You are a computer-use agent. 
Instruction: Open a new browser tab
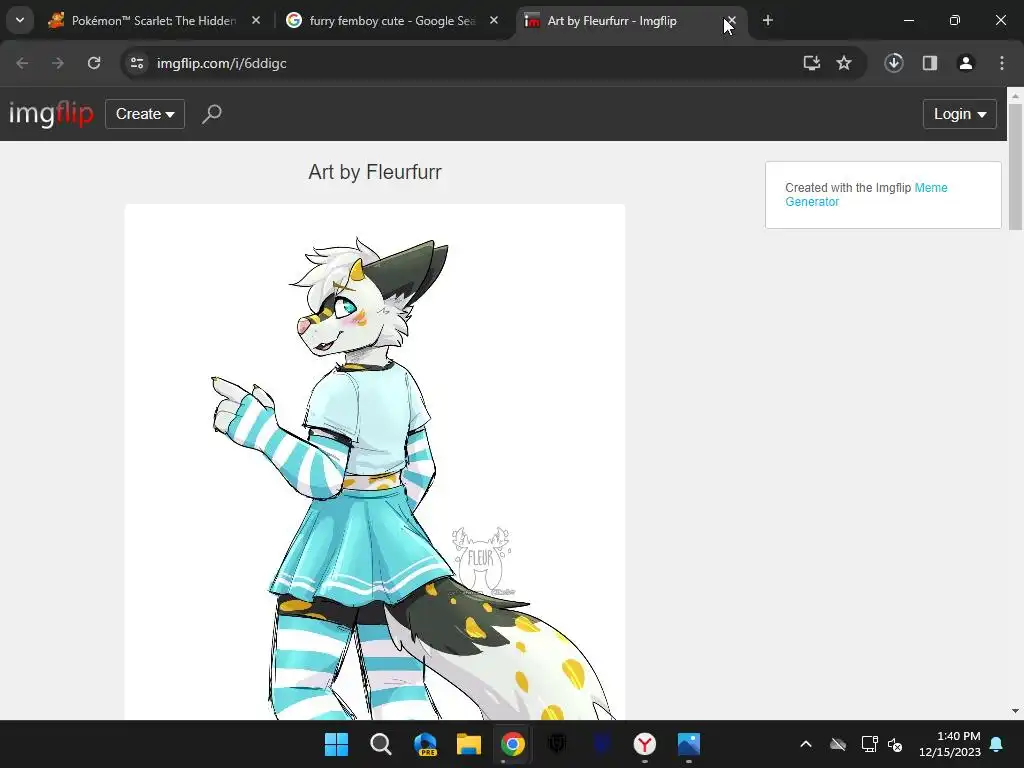point(768,21)
